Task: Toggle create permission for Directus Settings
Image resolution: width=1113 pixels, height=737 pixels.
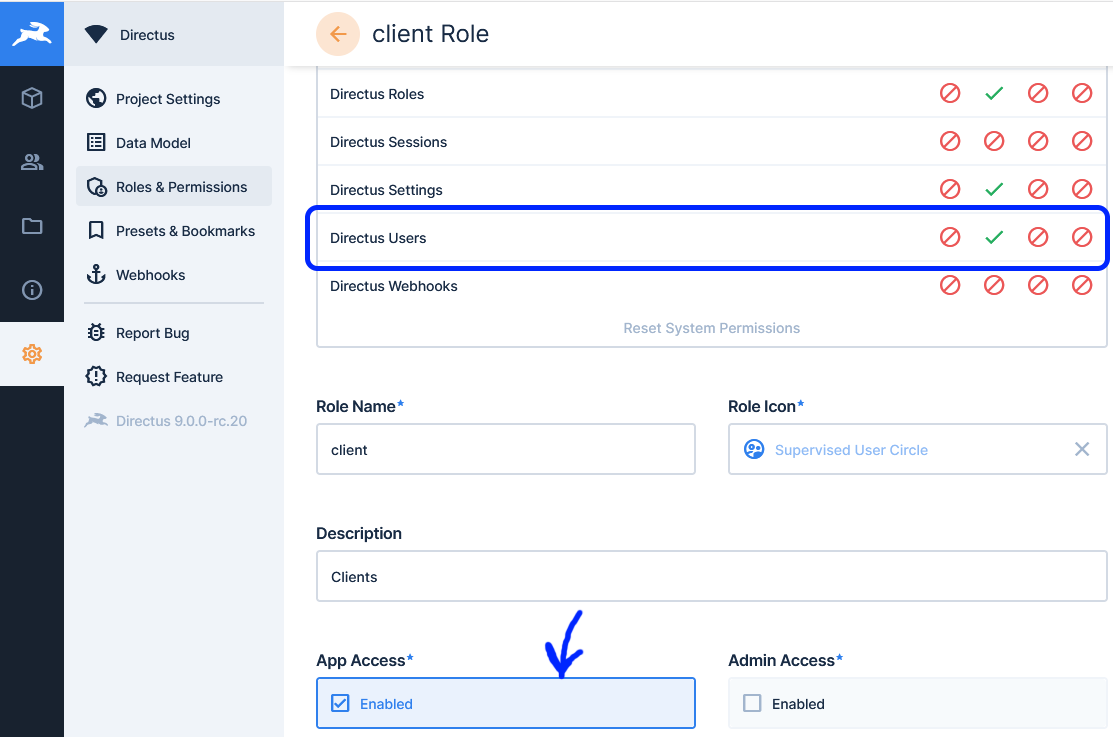Action: 950,189
